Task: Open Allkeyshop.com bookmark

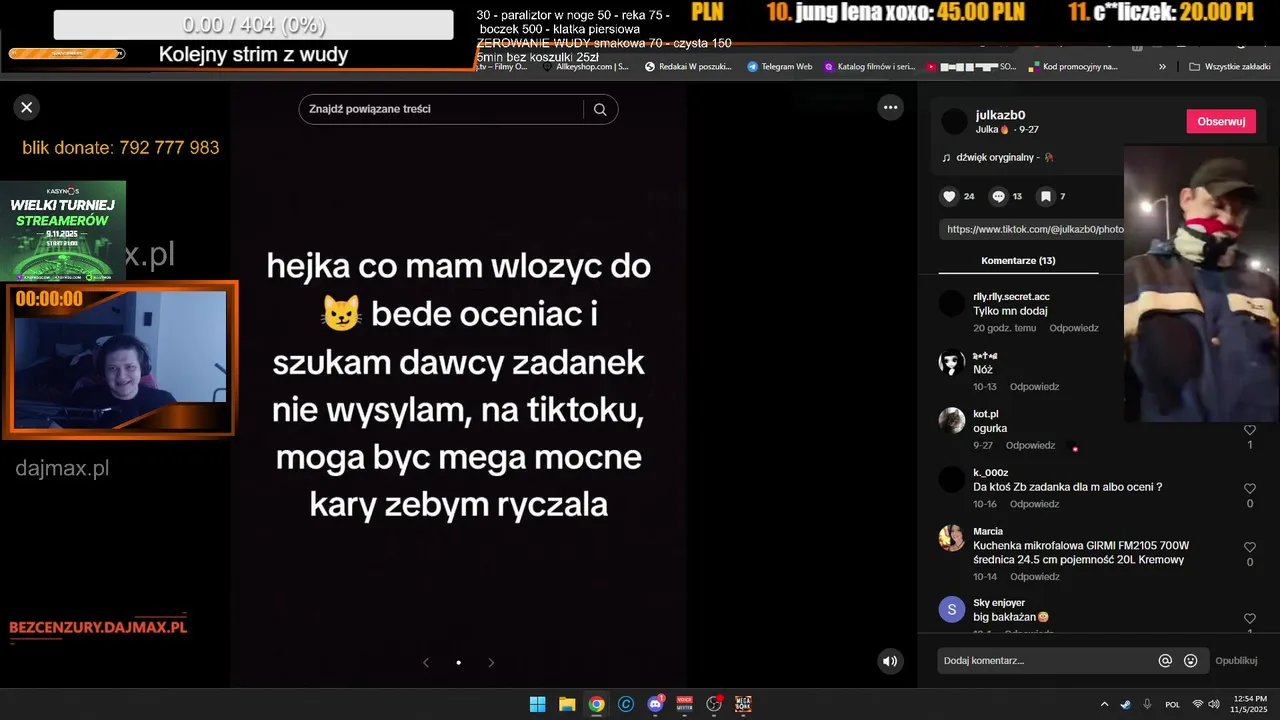Action: pos(585,67)
